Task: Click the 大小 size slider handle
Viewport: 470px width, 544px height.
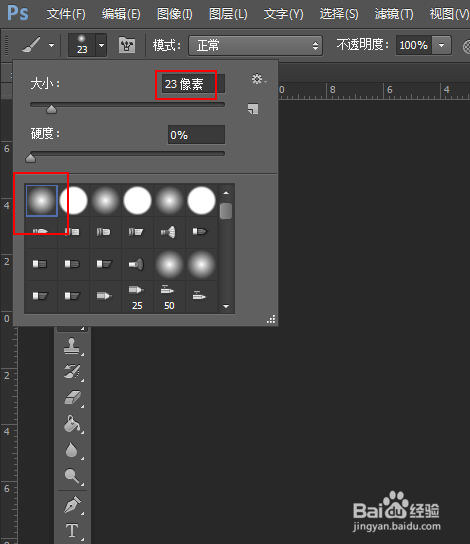Action: coord(51,109)
